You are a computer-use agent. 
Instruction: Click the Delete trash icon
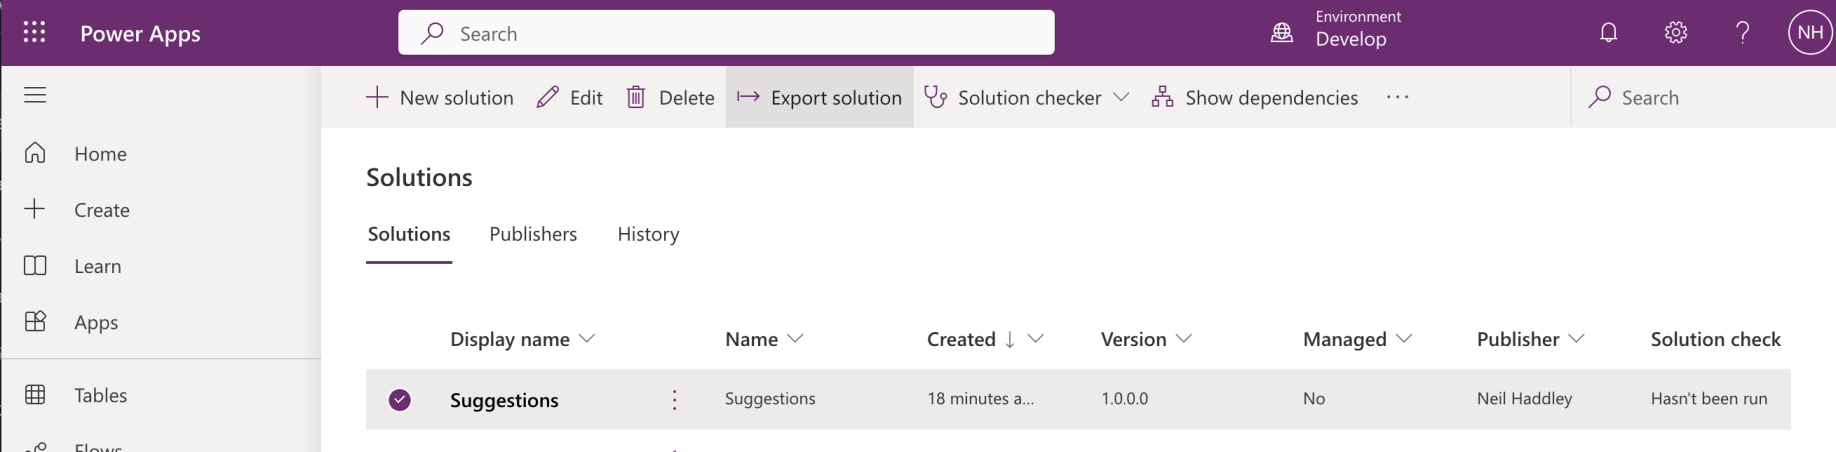tap(636, 97)
